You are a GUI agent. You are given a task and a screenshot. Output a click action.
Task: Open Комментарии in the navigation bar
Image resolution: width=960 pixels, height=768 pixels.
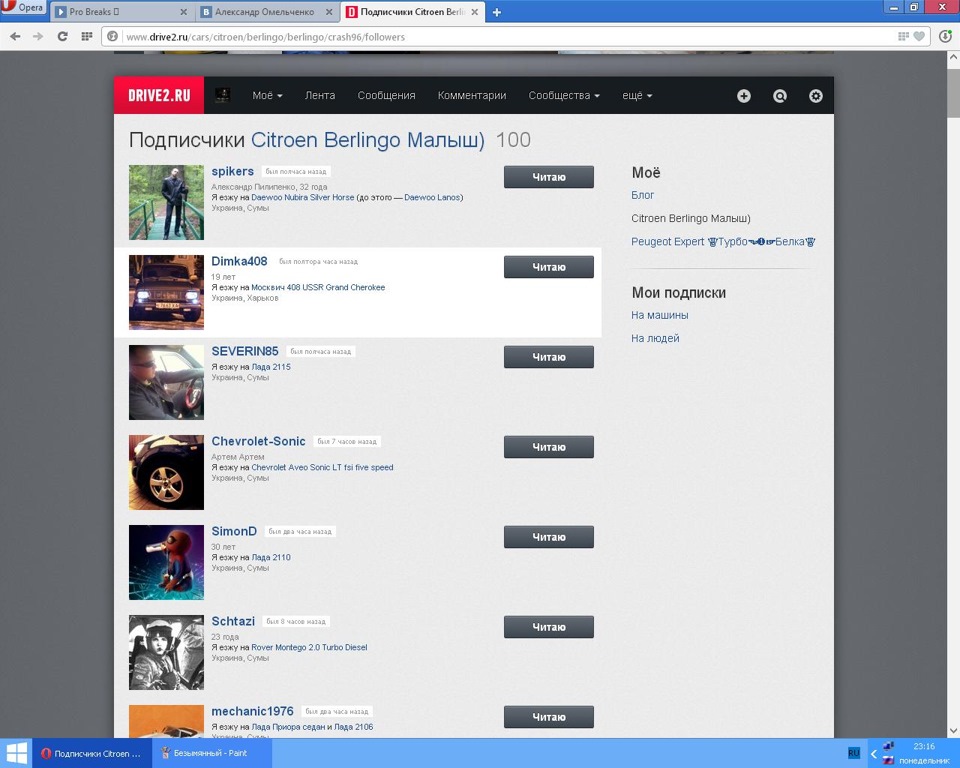pos(472,96)
